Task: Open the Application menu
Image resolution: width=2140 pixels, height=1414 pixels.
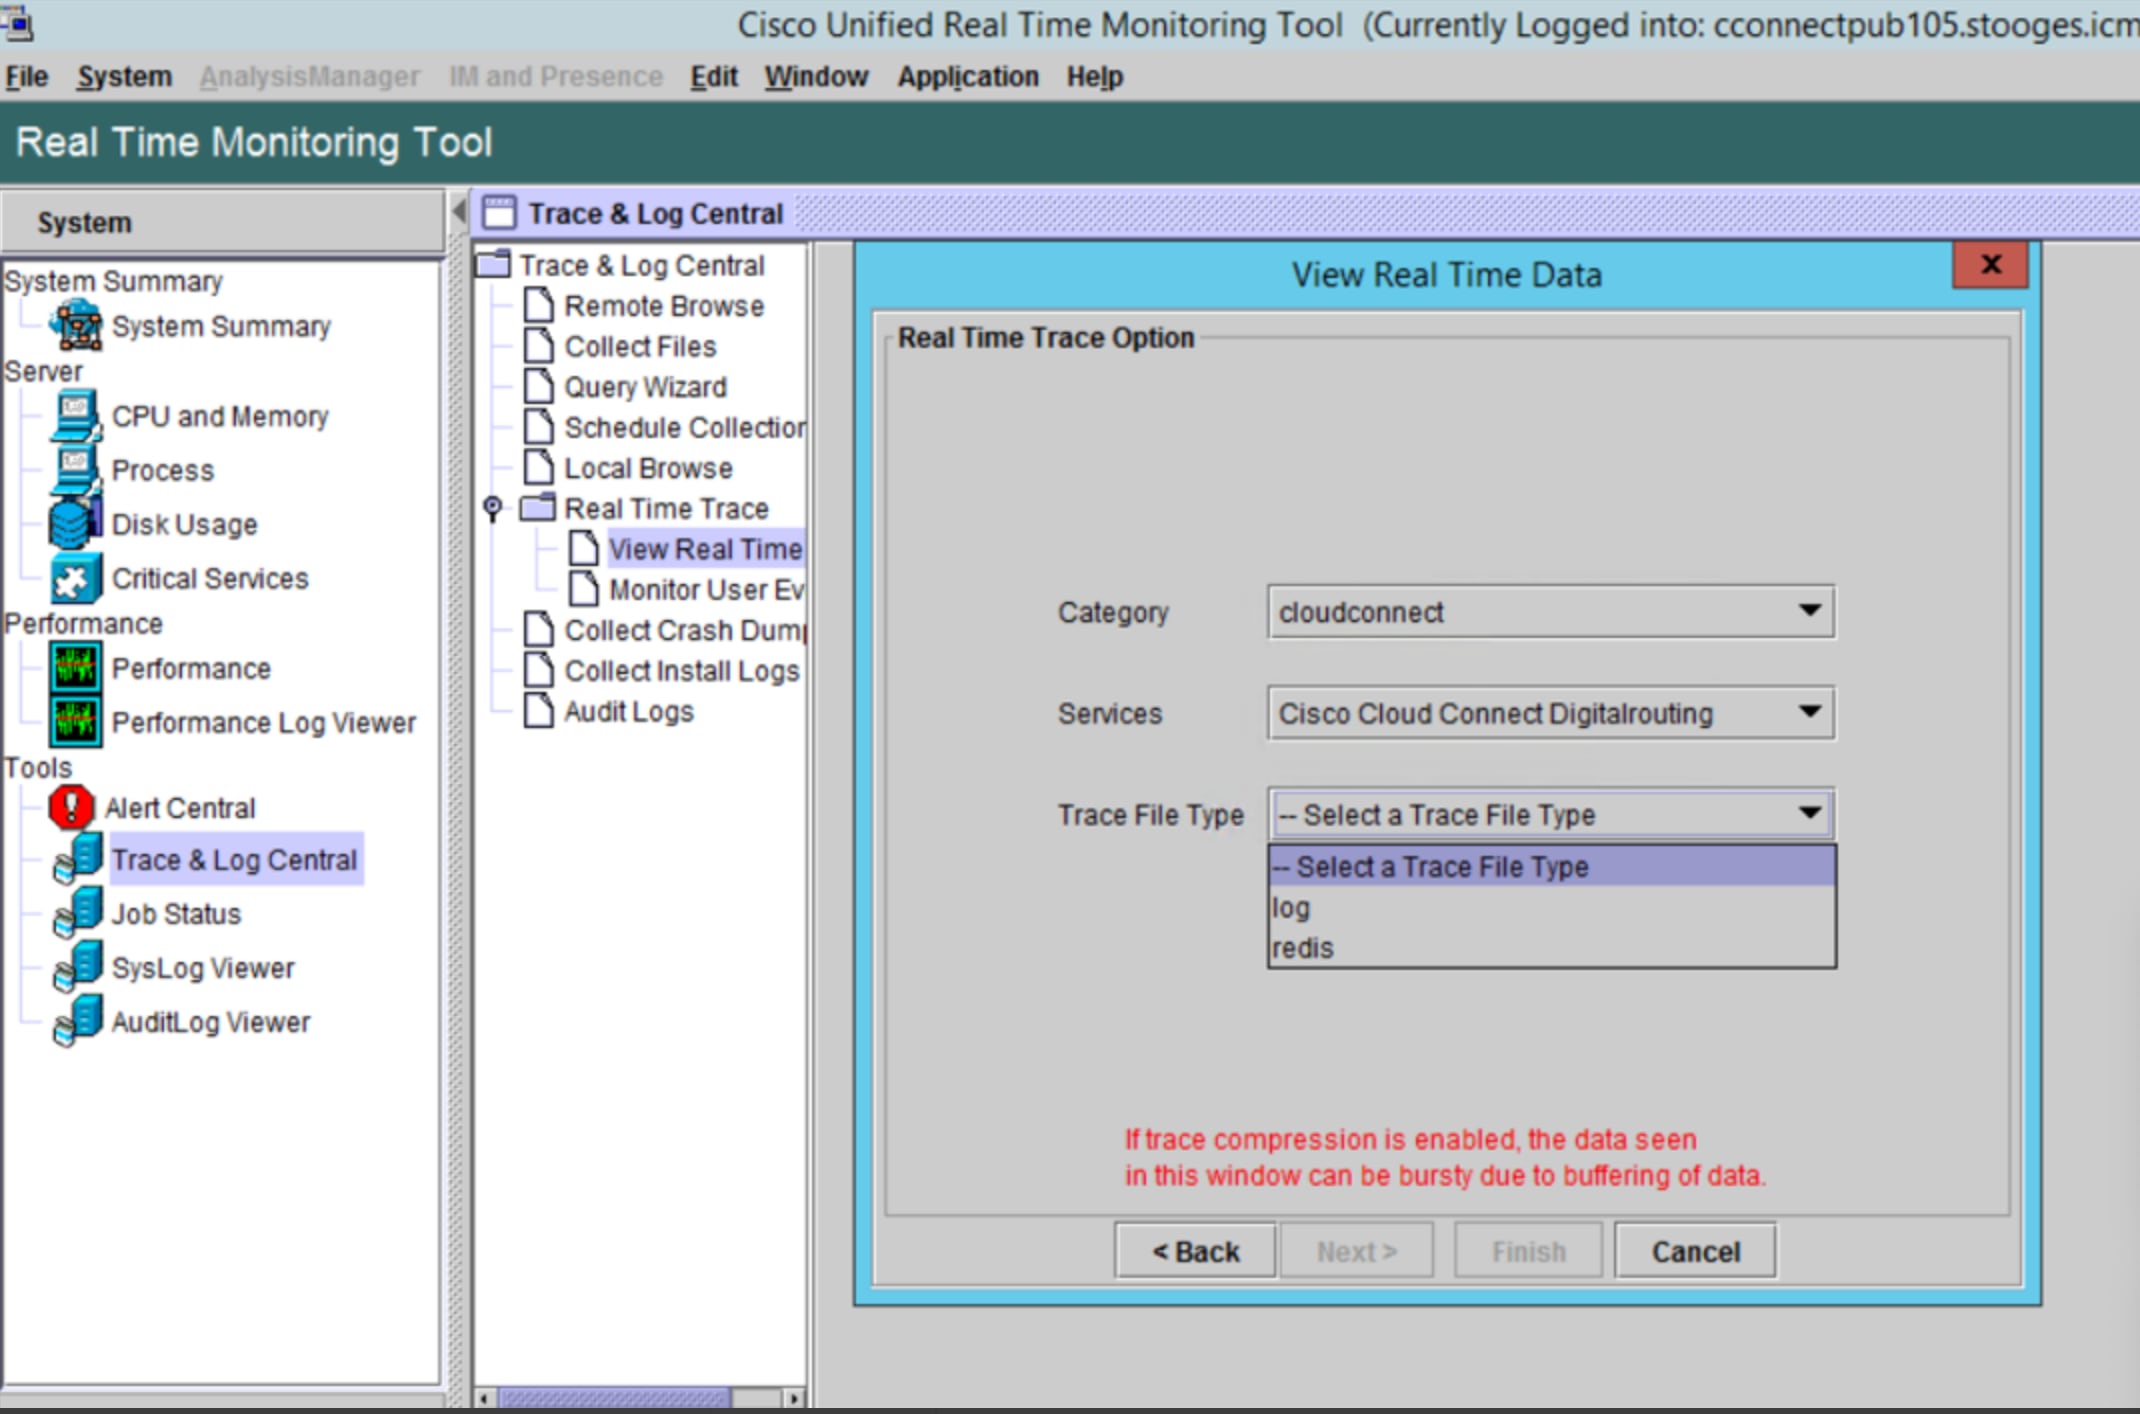Action: [967, 77]
